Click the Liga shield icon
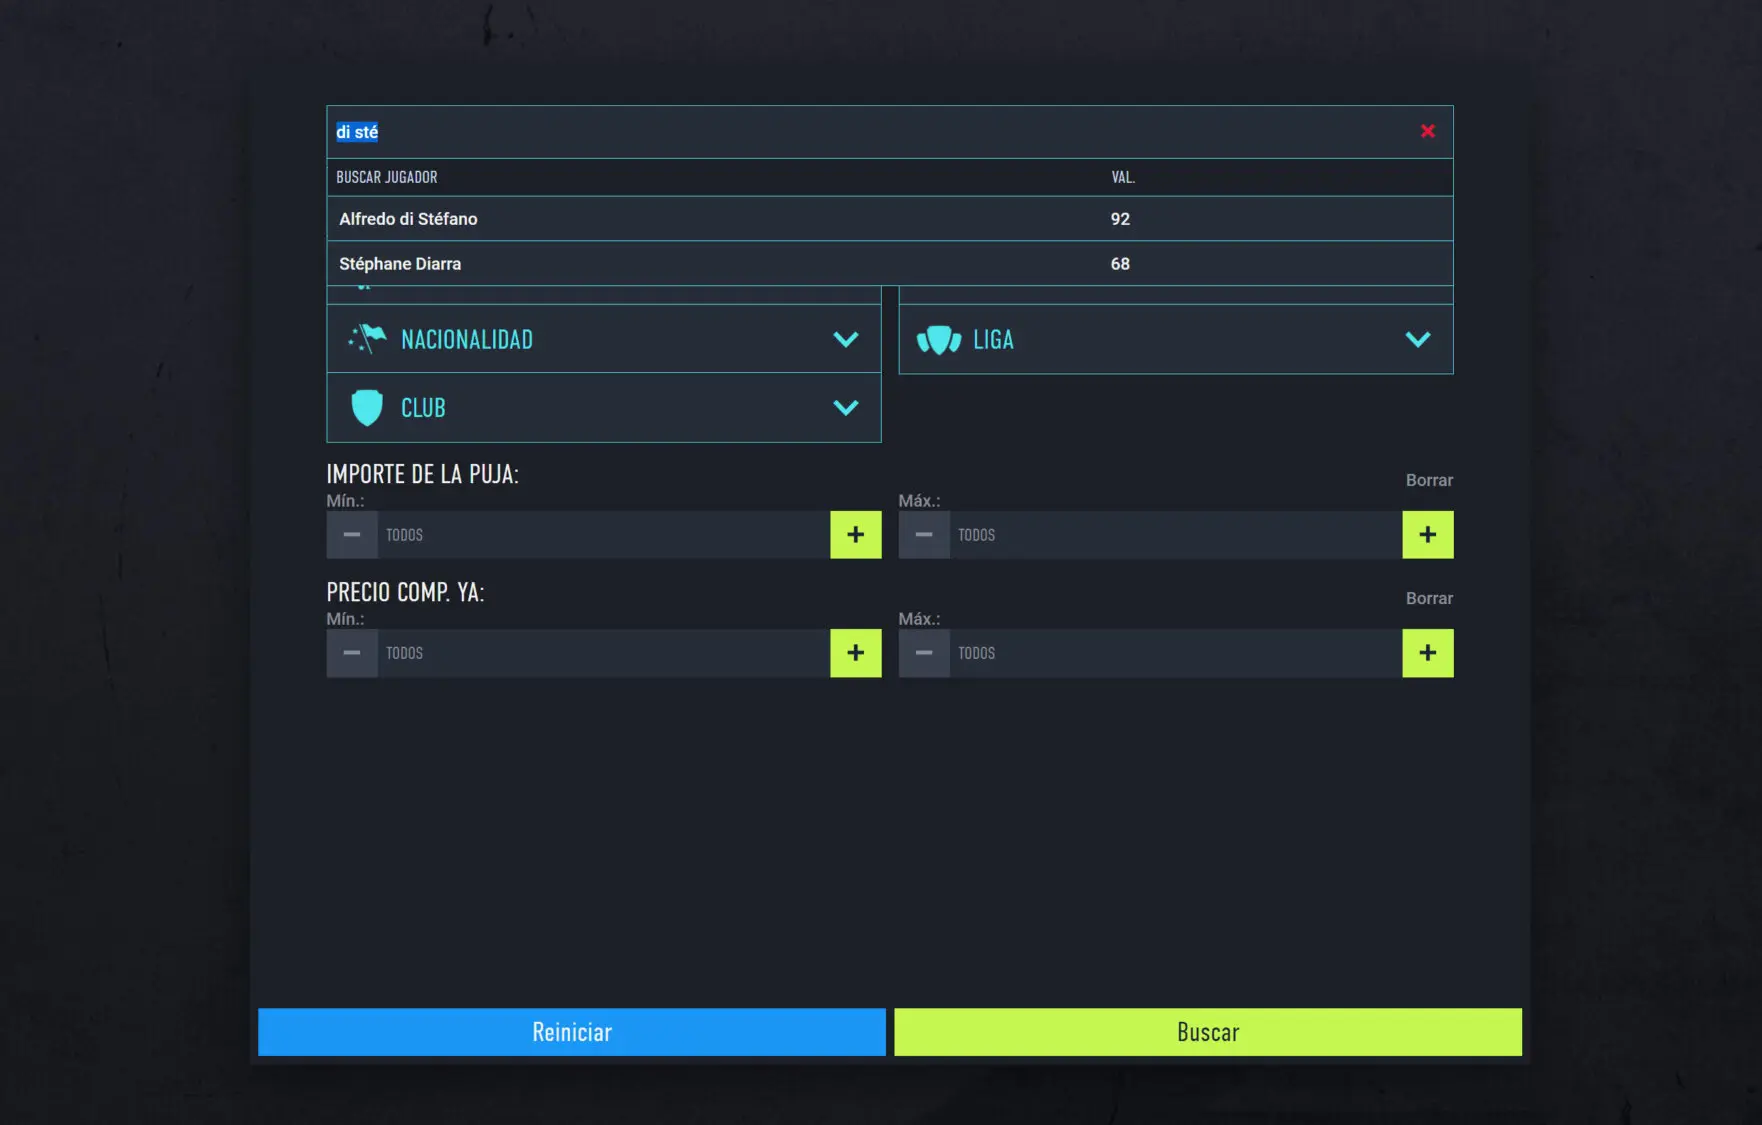The width and height of the screenshot is (1762, 1125). point(939,340)
